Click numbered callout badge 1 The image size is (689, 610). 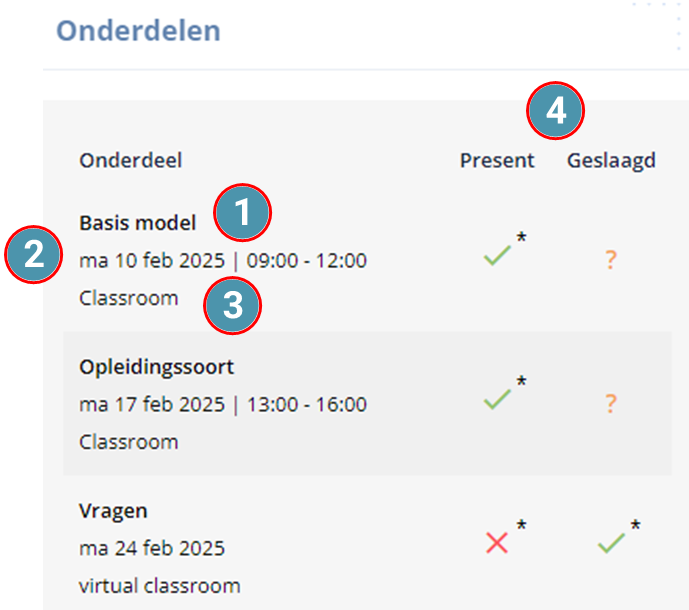click(x=243, y=213)
